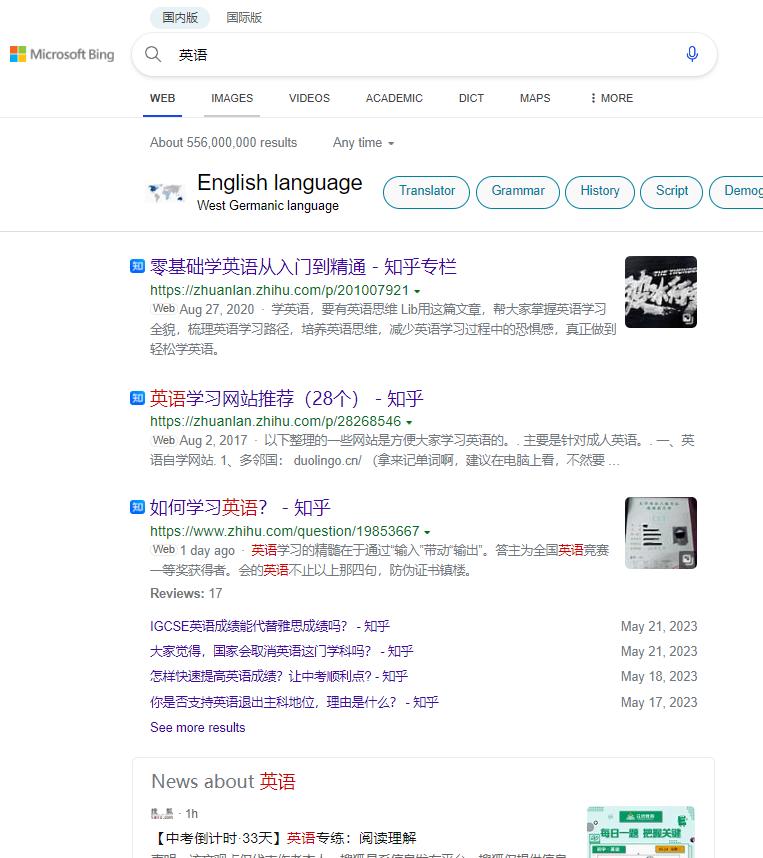763x858 pixels.
Task: Open 大家觉得，国家会取消英语这门学科吗 link
Action: point(282,651)
